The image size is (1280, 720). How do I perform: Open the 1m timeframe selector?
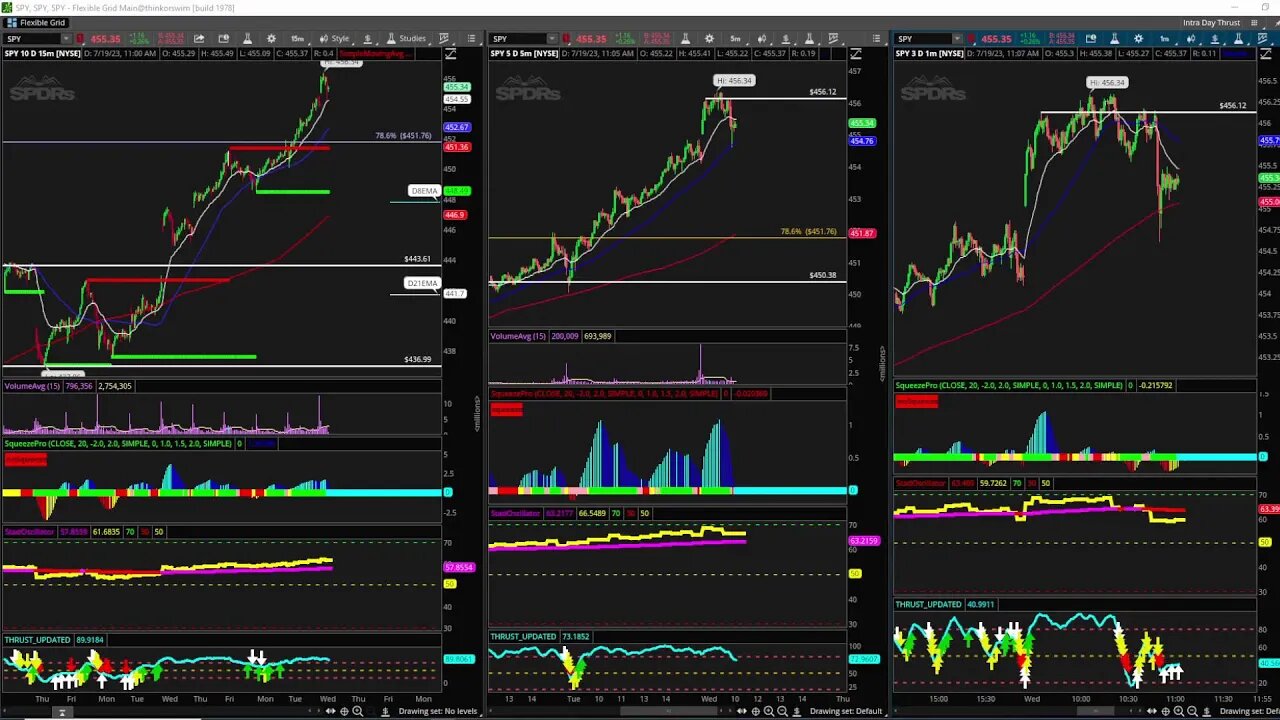pos(1164,38)
